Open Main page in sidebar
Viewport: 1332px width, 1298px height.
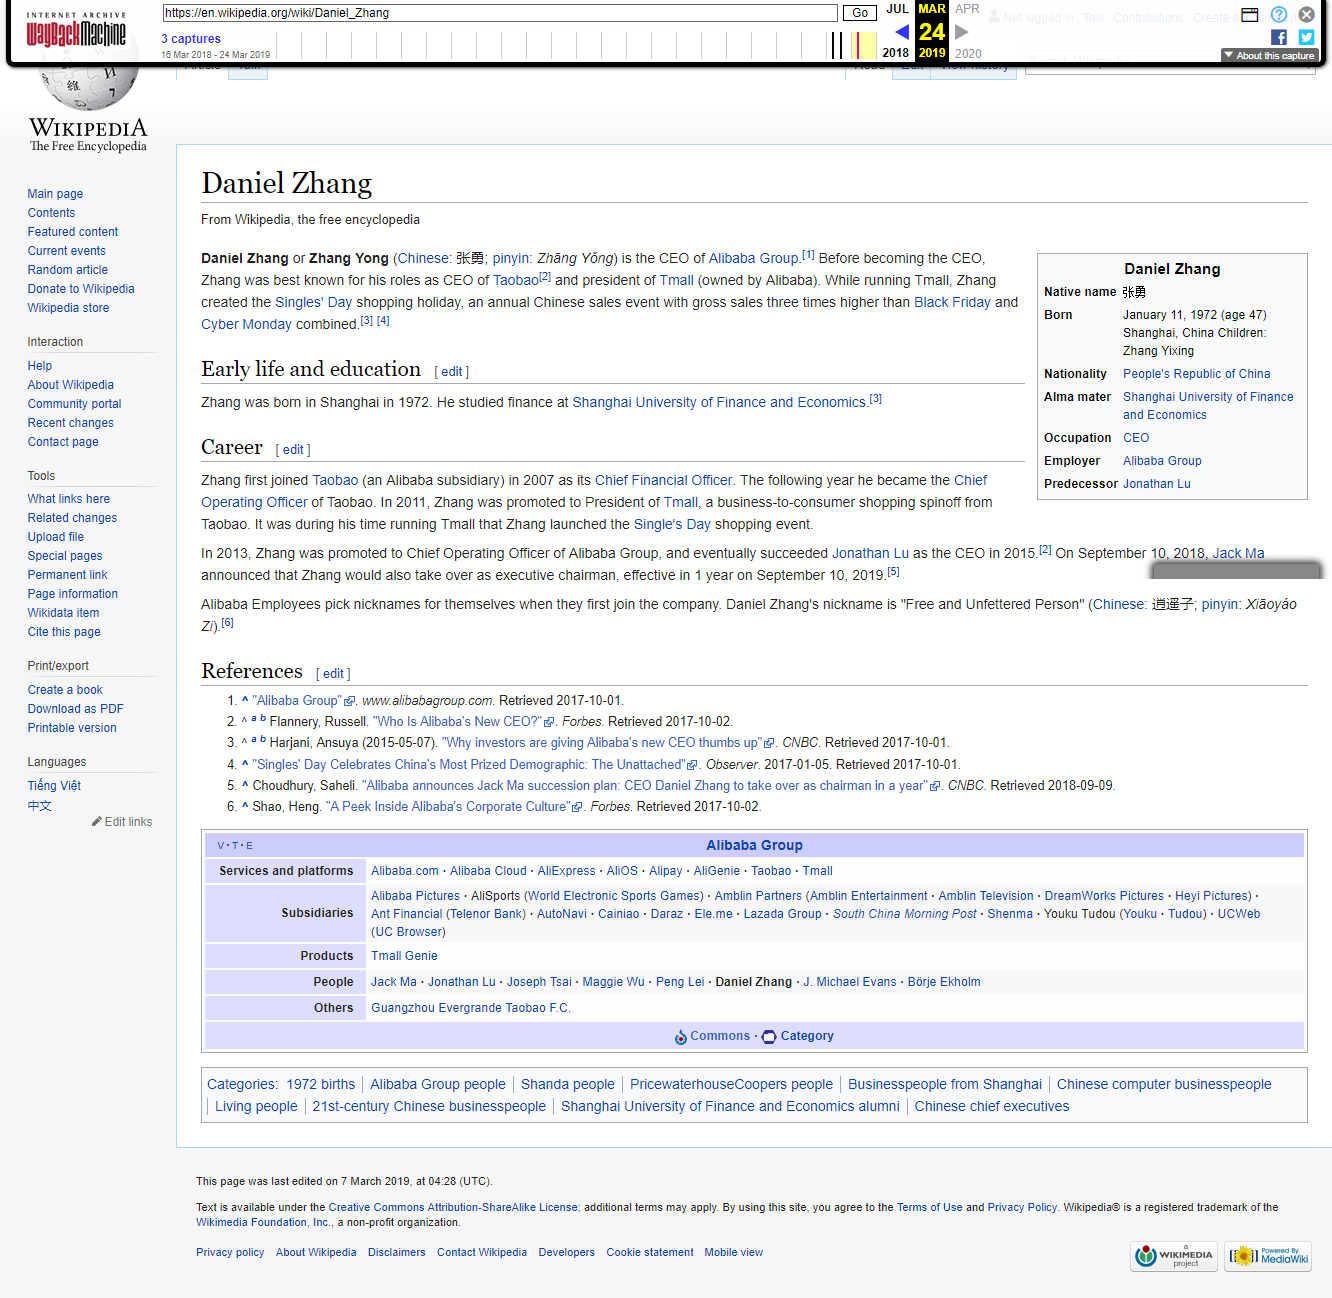click(x=55, y=194)
